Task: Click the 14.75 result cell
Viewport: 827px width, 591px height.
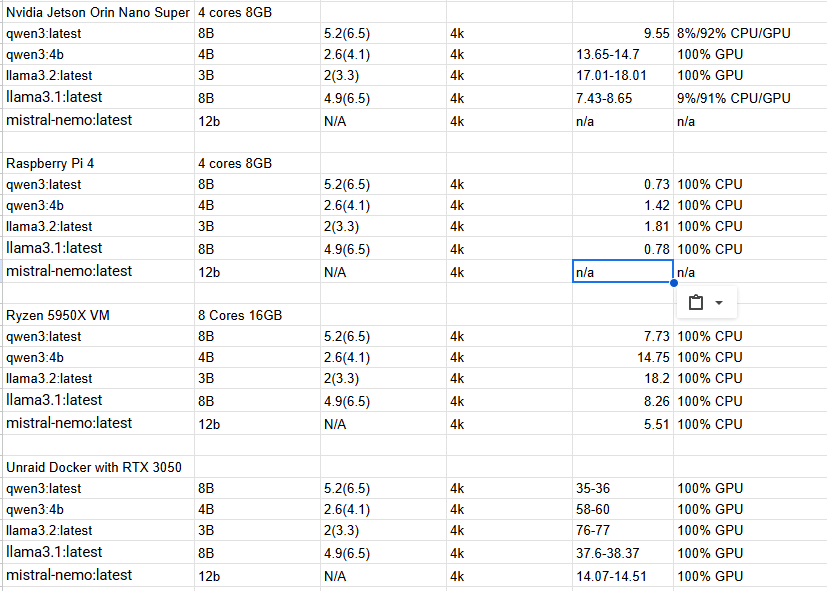Action: click(622, 357)
